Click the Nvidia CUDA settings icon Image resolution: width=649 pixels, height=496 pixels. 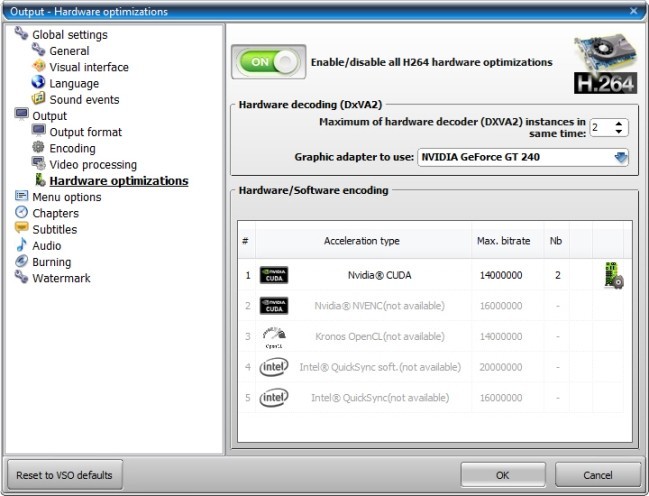(614, 275)
